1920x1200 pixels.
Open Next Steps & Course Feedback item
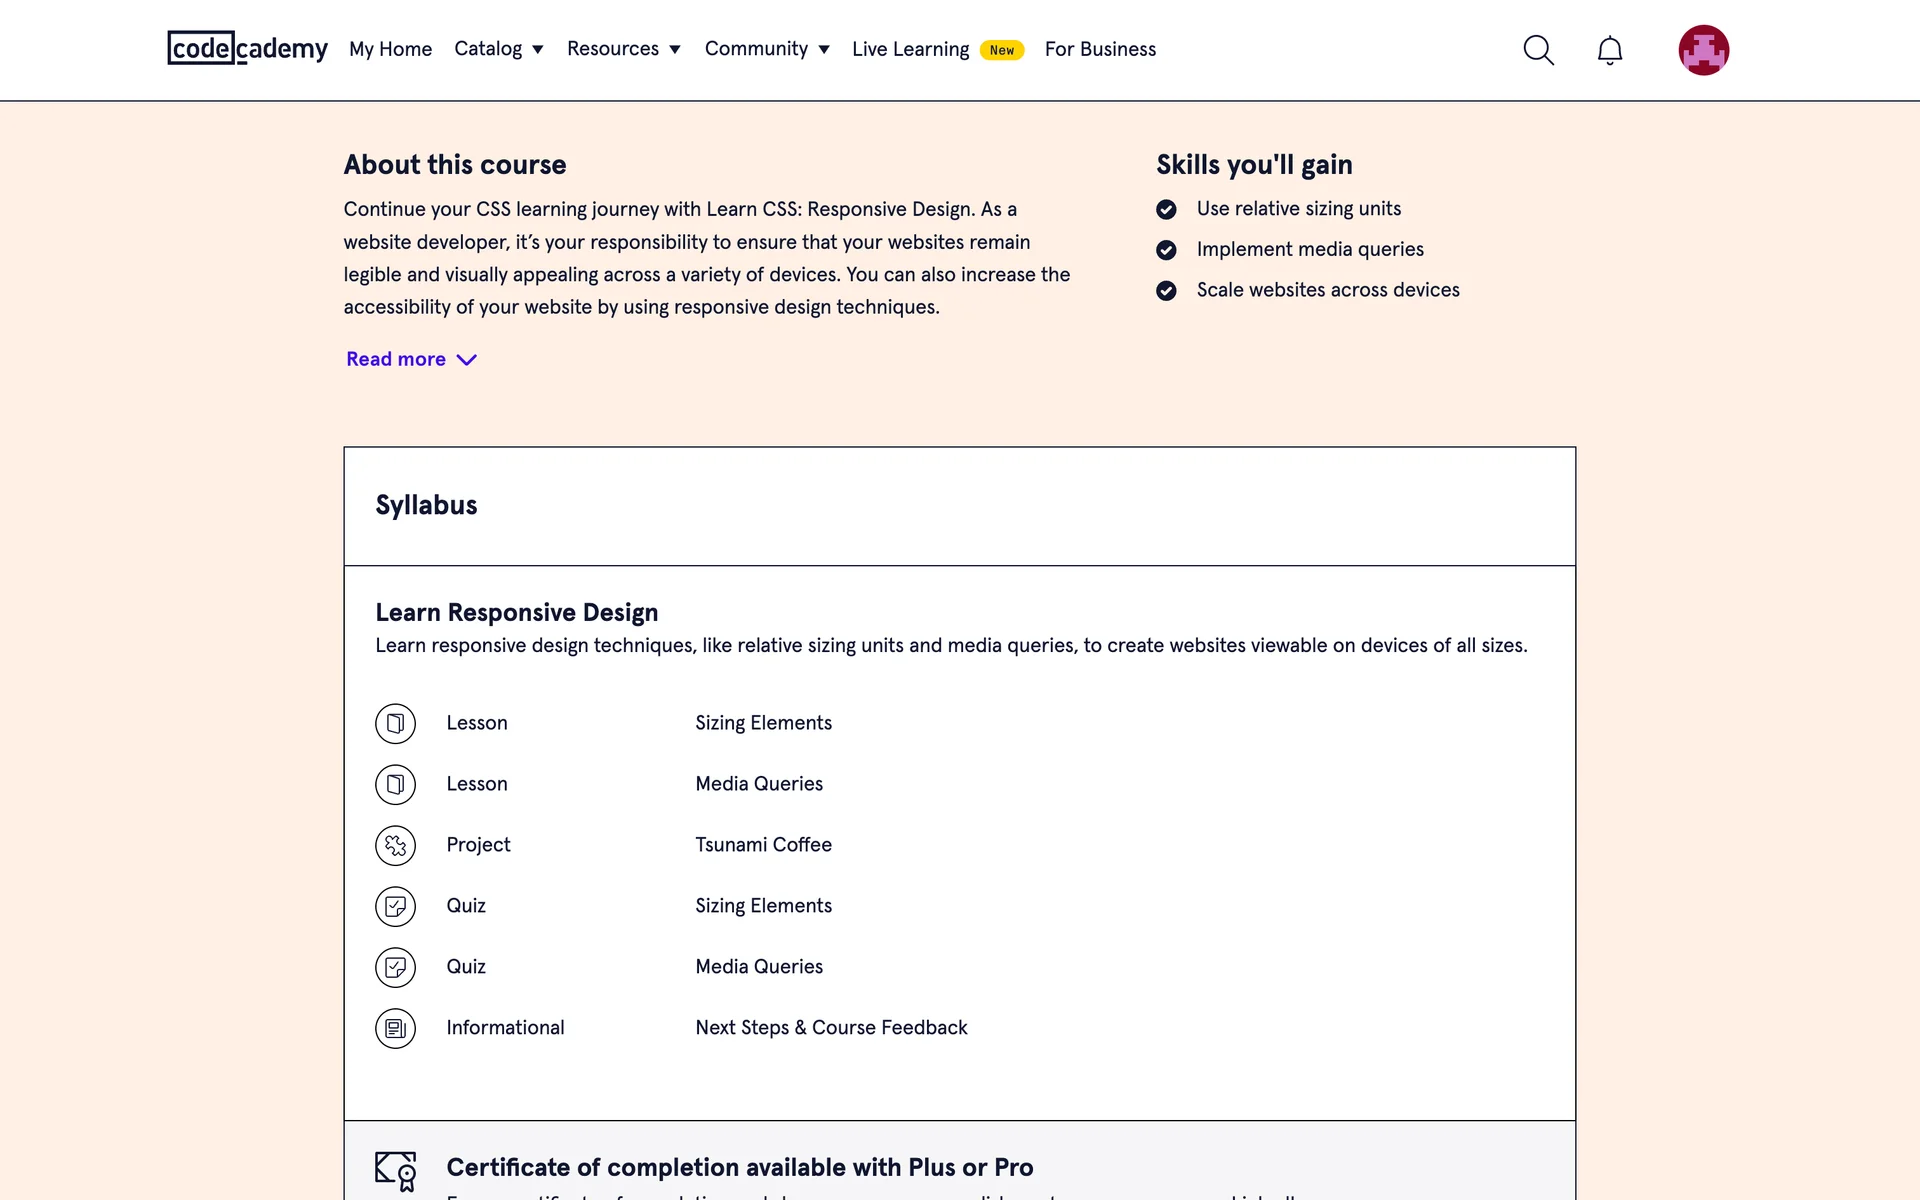coord(831,1028)
